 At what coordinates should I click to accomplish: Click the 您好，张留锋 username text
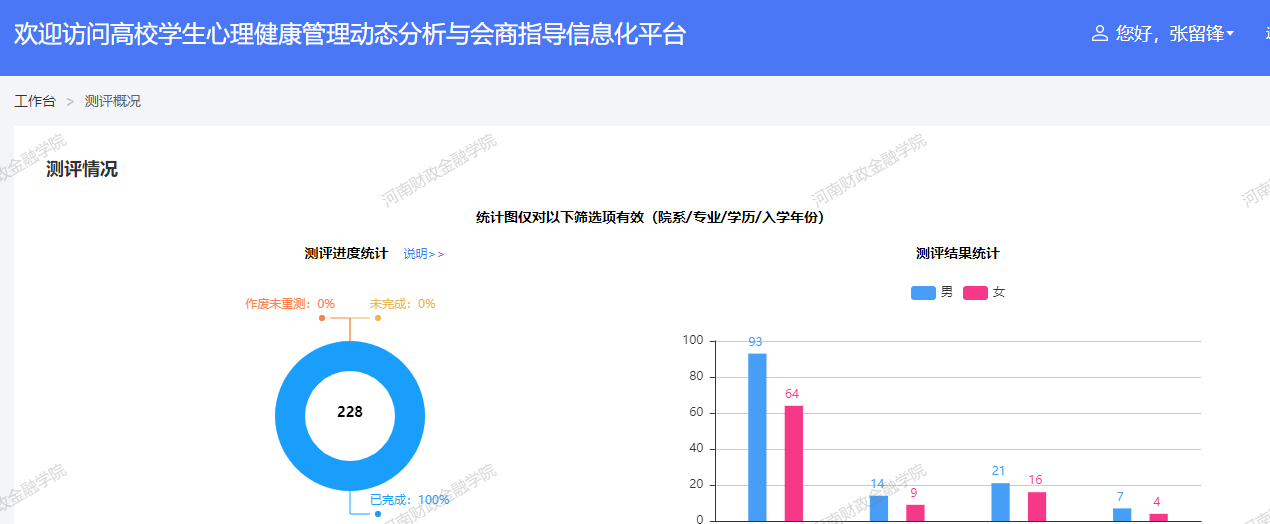1170,34
